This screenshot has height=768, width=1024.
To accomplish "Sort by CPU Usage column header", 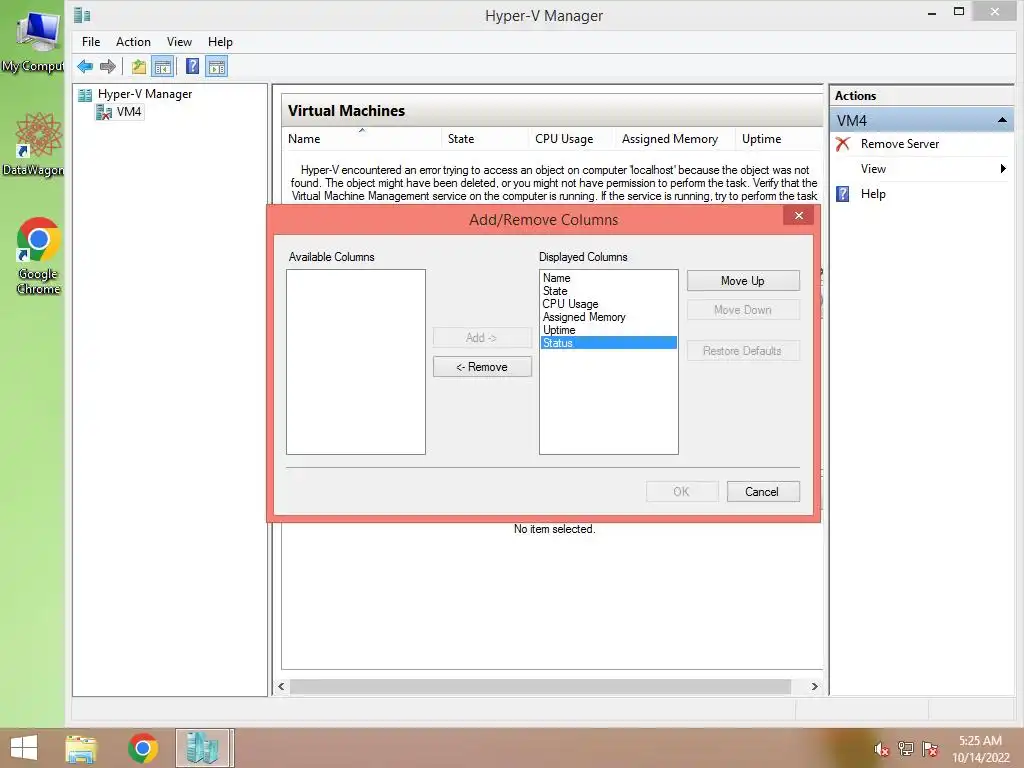I will coord(570,138).
